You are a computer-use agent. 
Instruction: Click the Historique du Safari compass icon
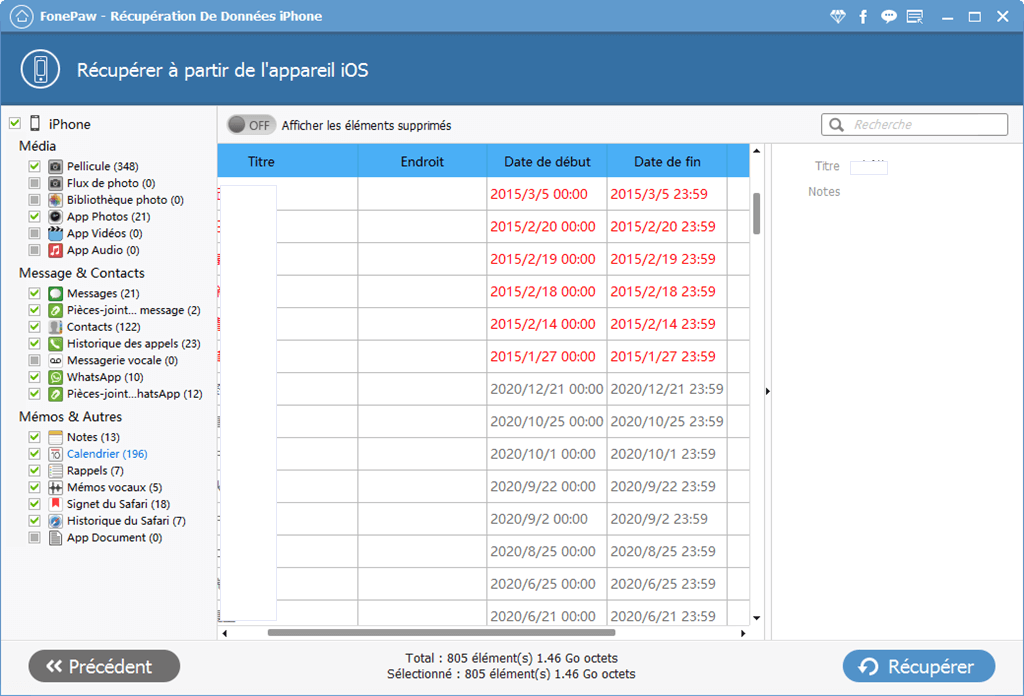coord(56,521)
